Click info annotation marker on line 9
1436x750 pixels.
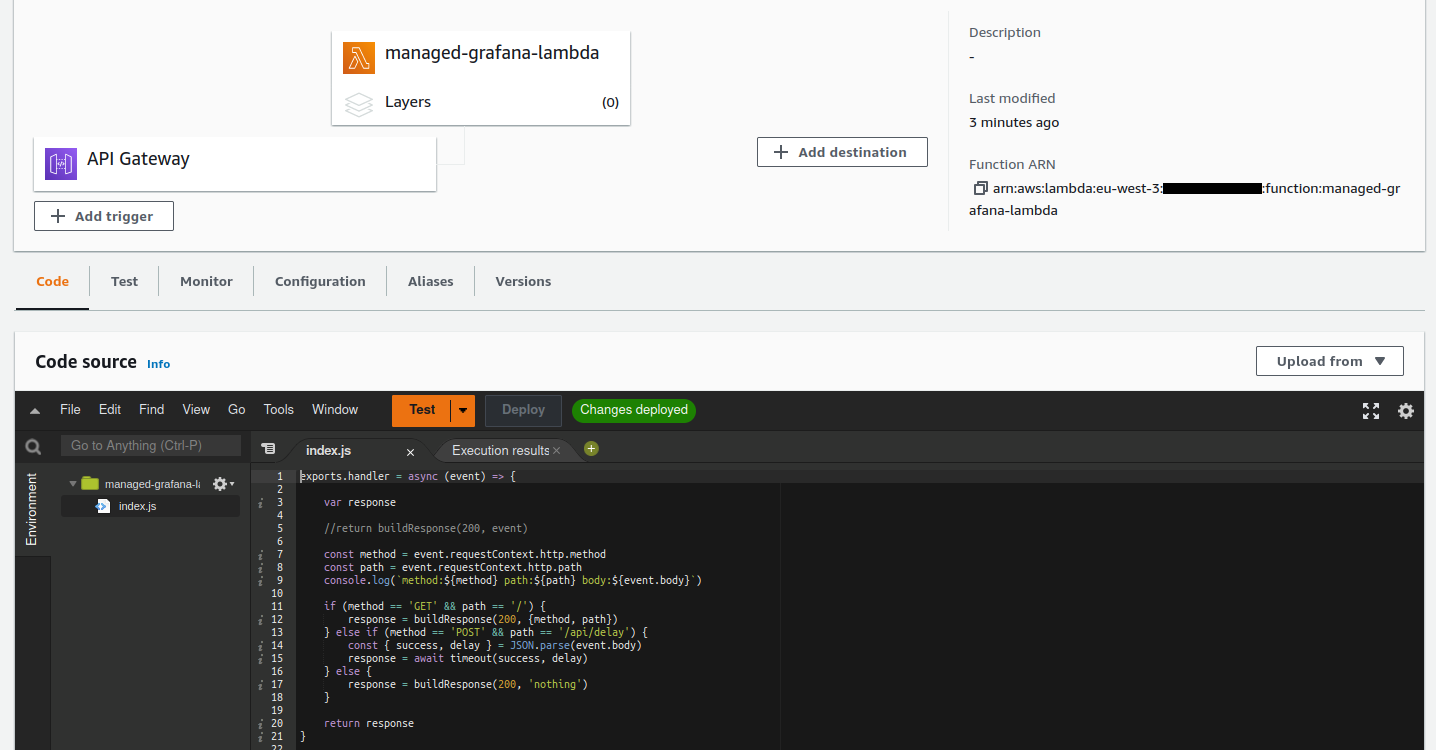(260, 581)
